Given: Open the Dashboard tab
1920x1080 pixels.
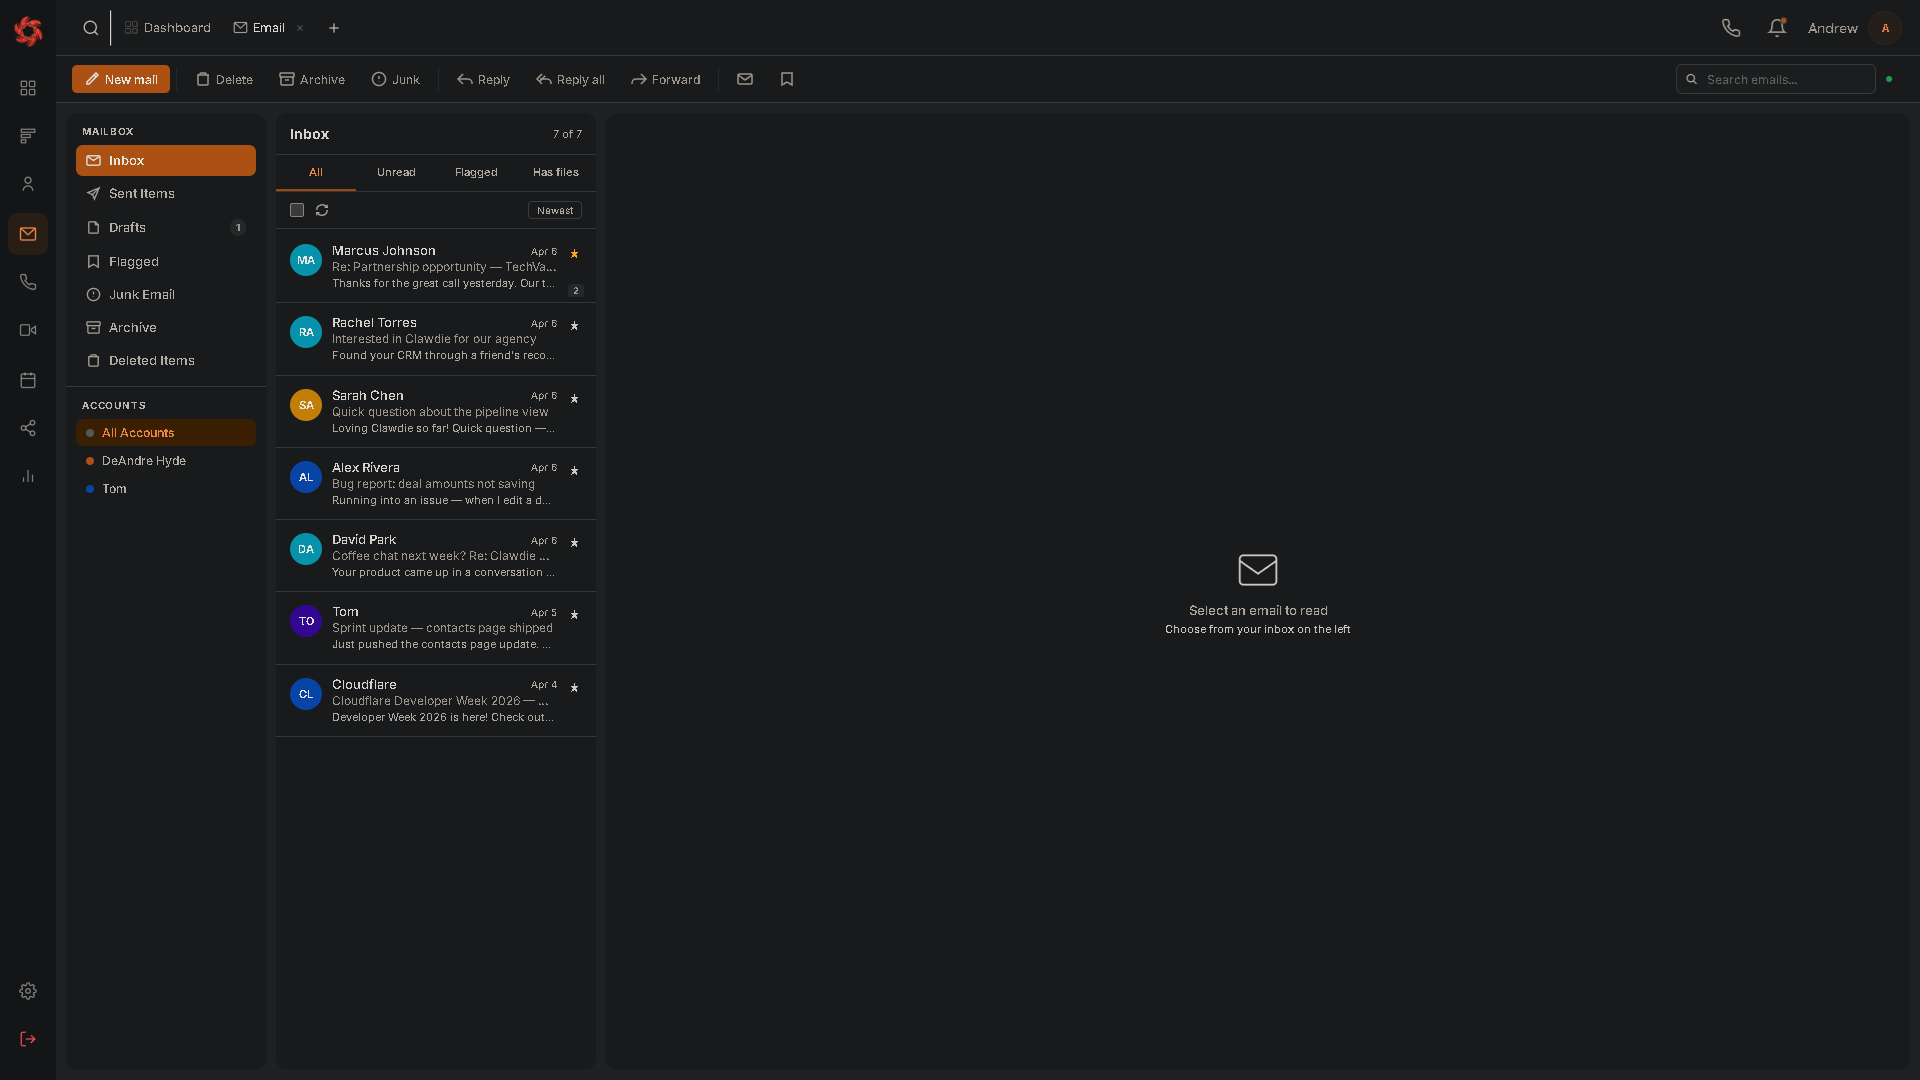Looking at the screenshot, I should [x=167, y=28].
